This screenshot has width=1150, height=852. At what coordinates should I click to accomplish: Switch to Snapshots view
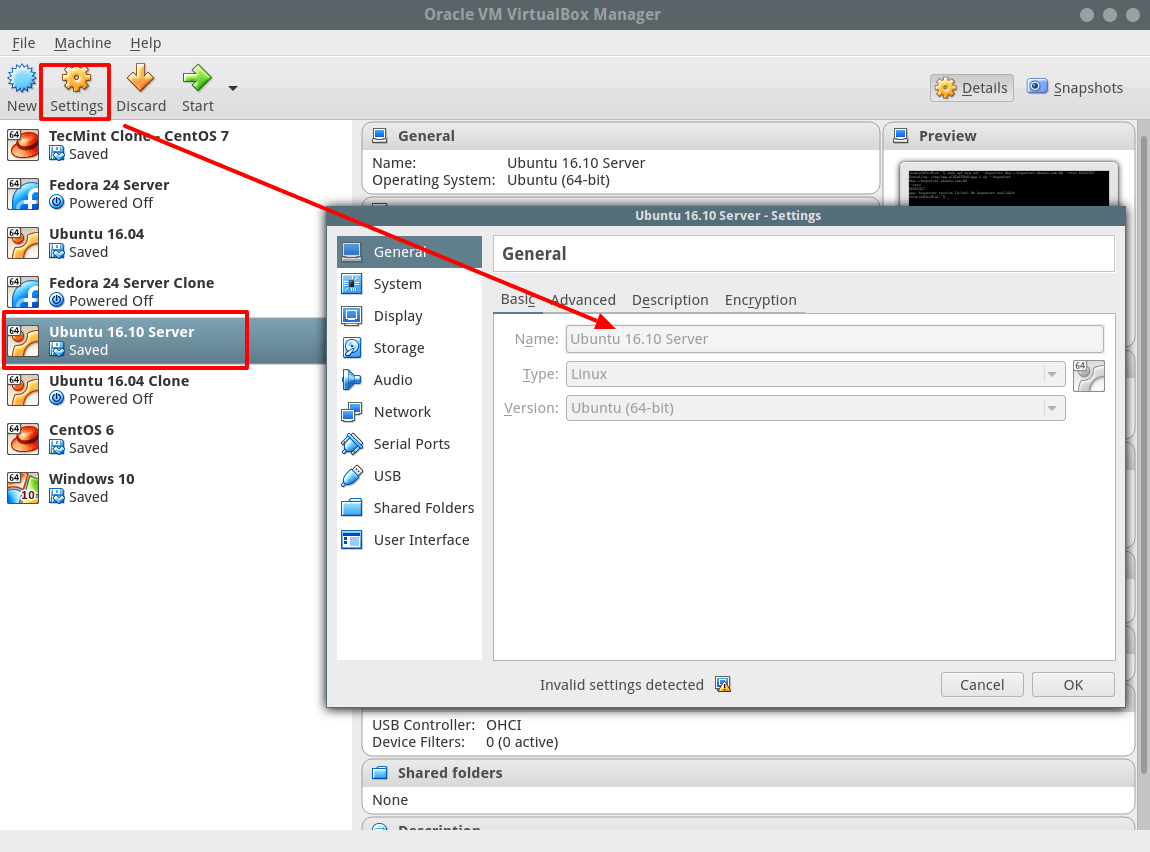1074,87
